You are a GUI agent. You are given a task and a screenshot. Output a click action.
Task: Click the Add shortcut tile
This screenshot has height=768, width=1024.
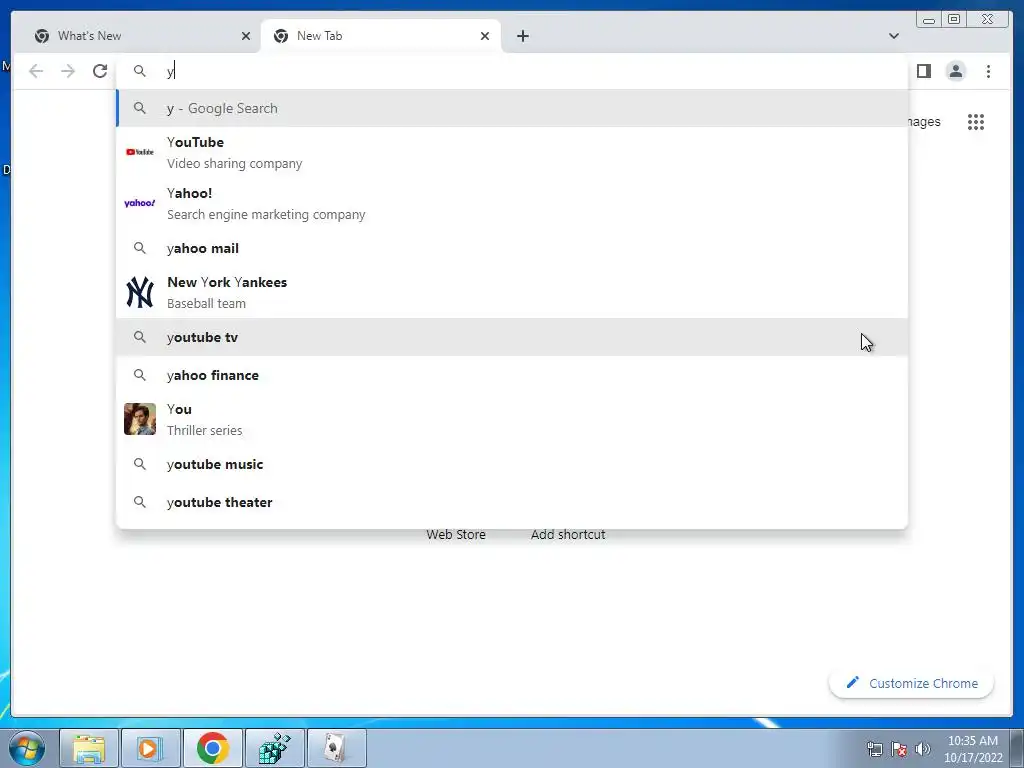coord(568,534)
